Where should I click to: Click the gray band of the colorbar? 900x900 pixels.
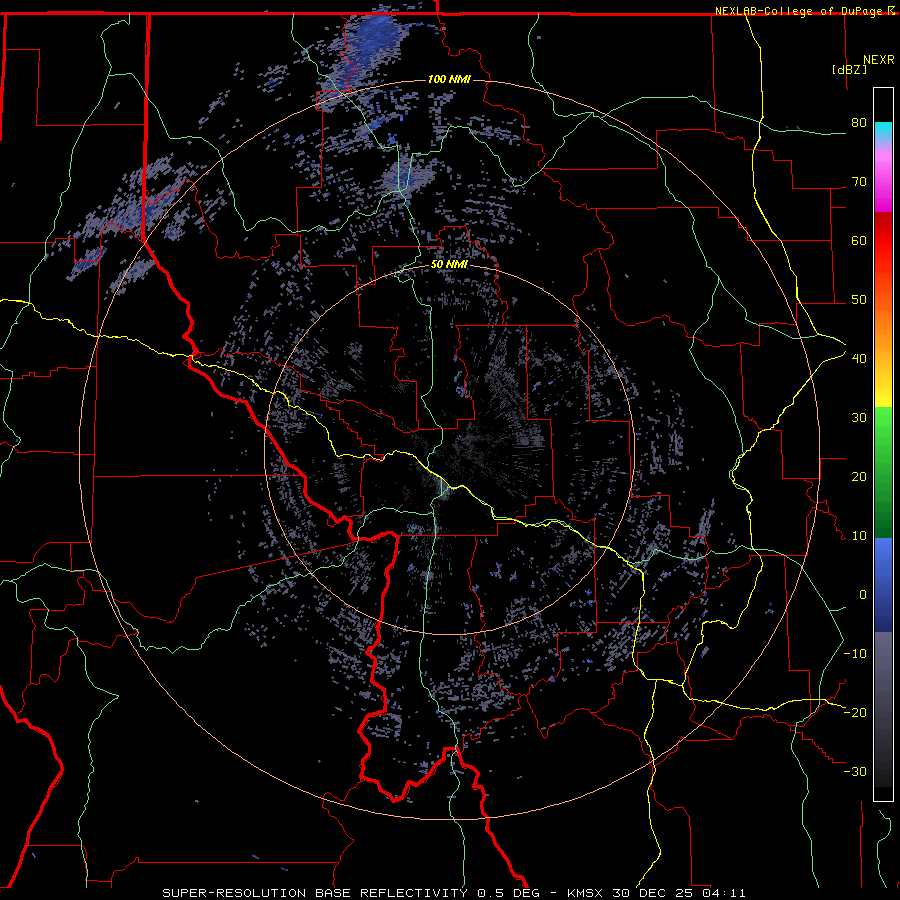coord(883,709)
